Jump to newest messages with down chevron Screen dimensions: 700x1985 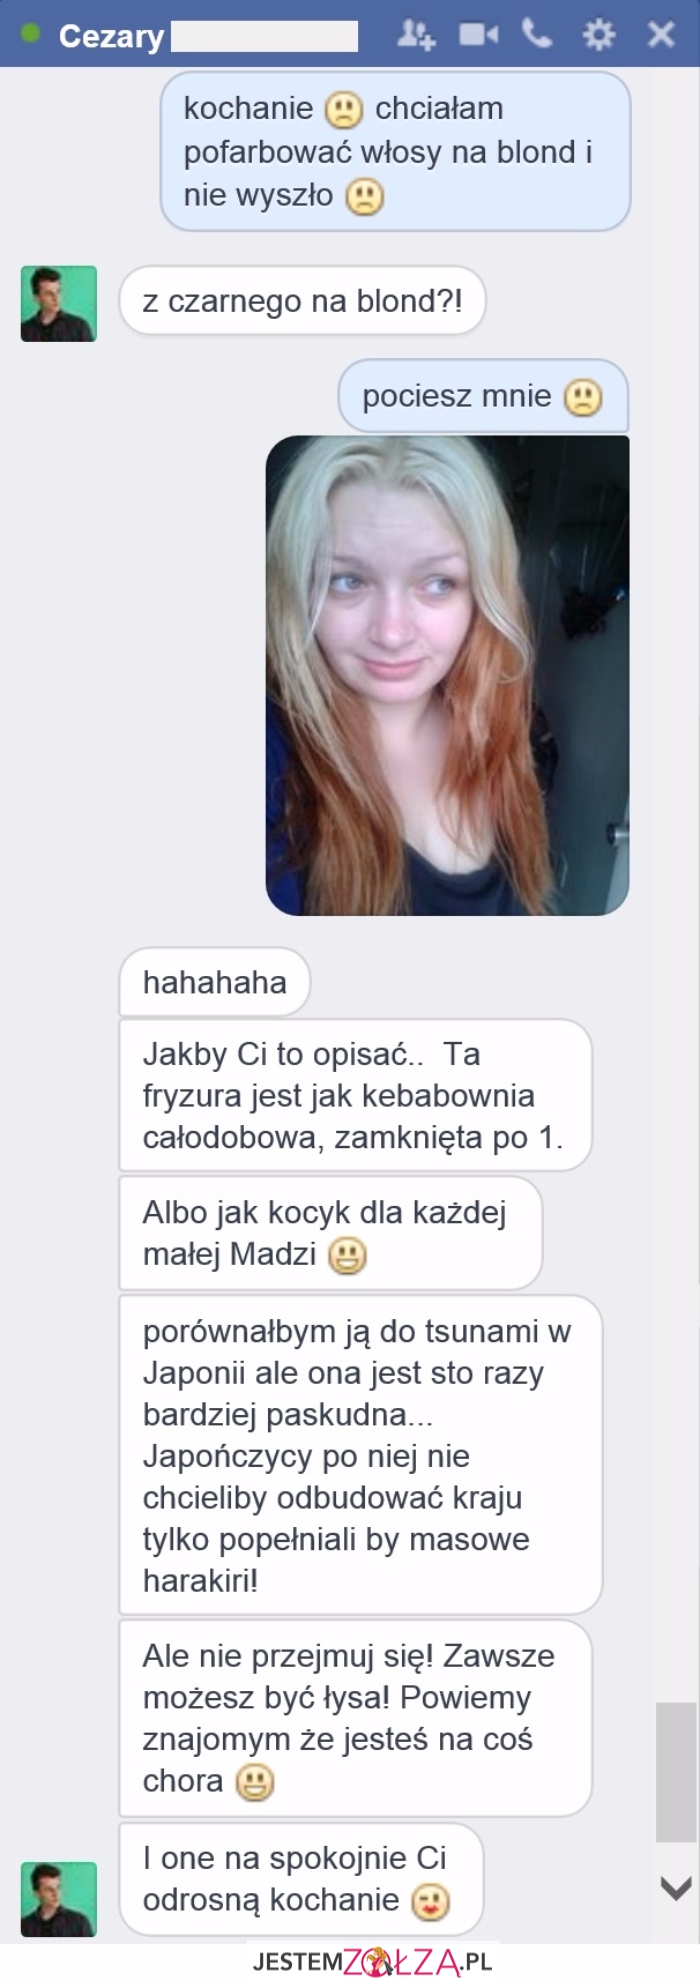[677, 1888]
